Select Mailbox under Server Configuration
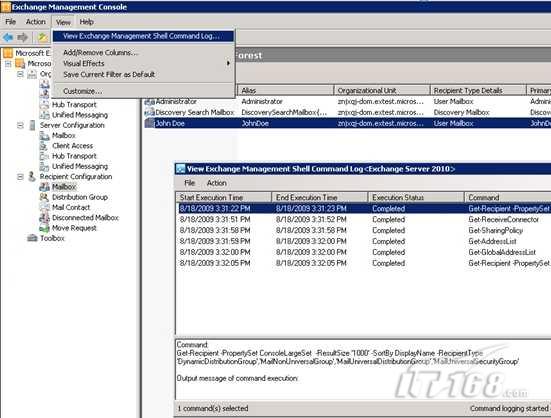The height and width of the screenshot is (418, 551). point(64,136)
